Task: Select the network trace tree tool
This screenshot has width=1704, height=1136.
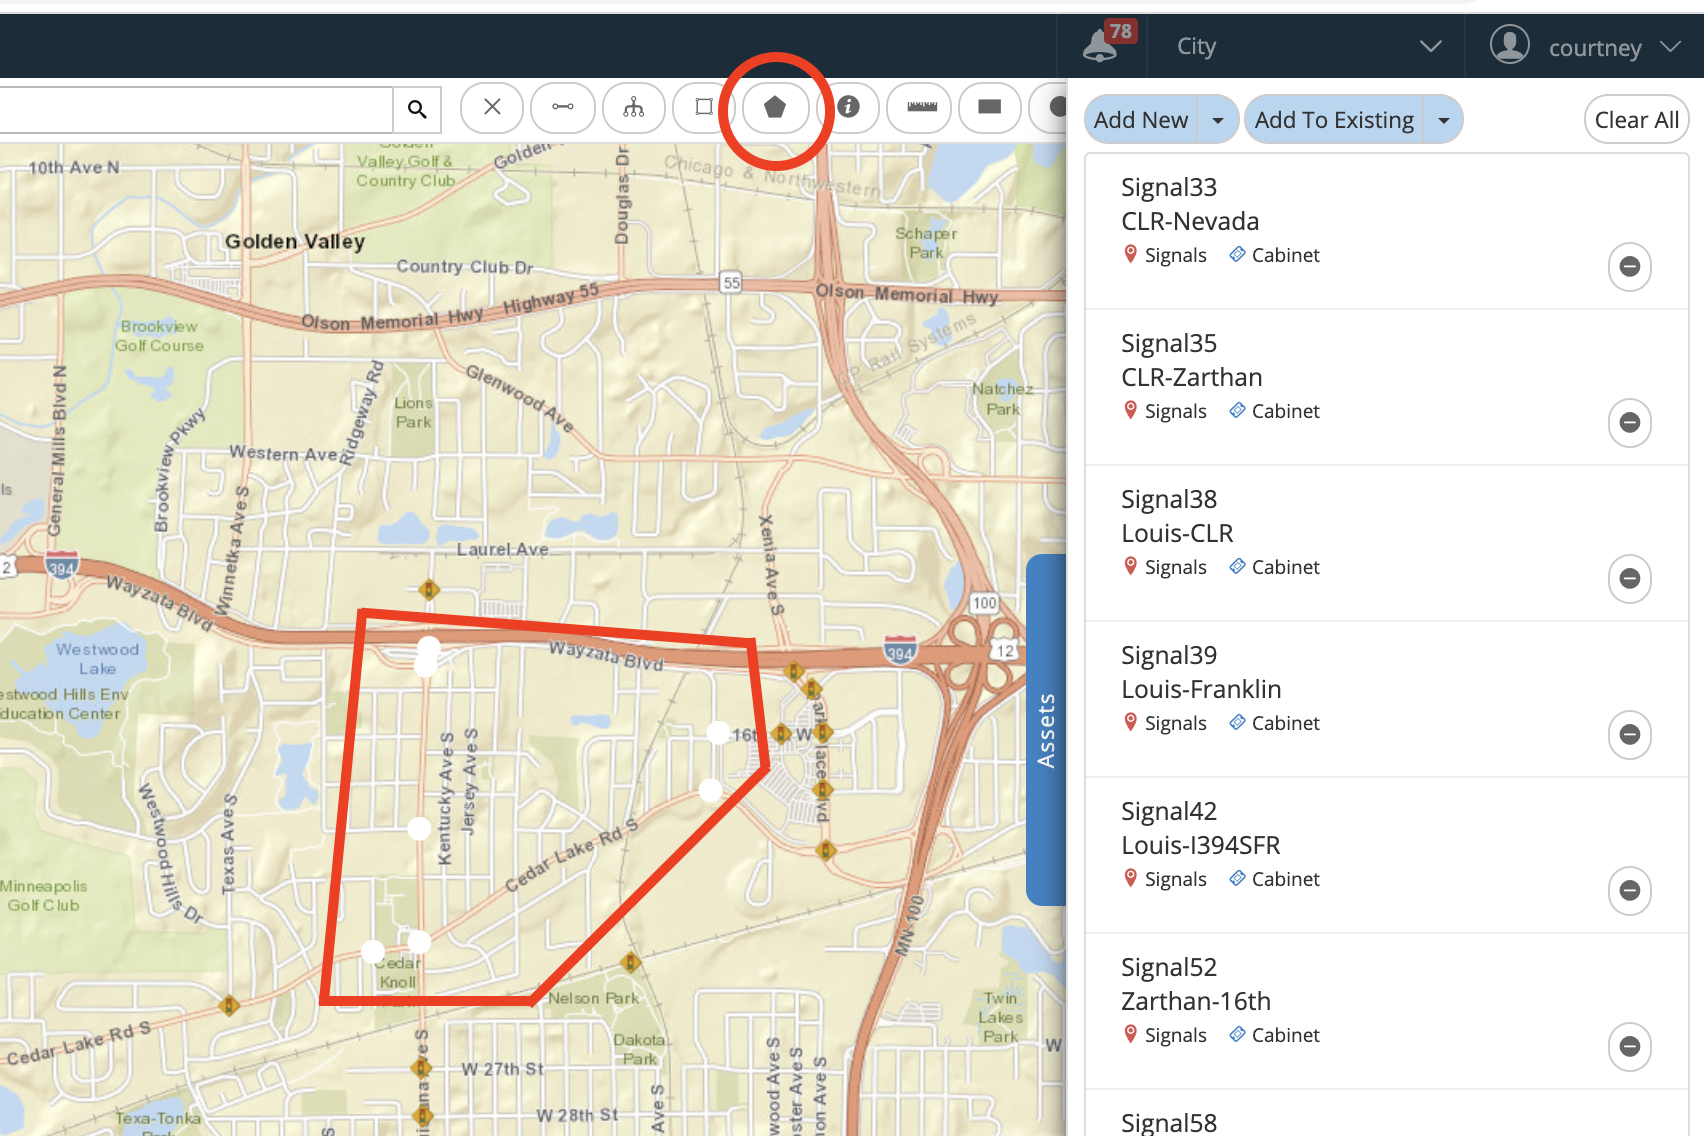Action: coord(634,107)
